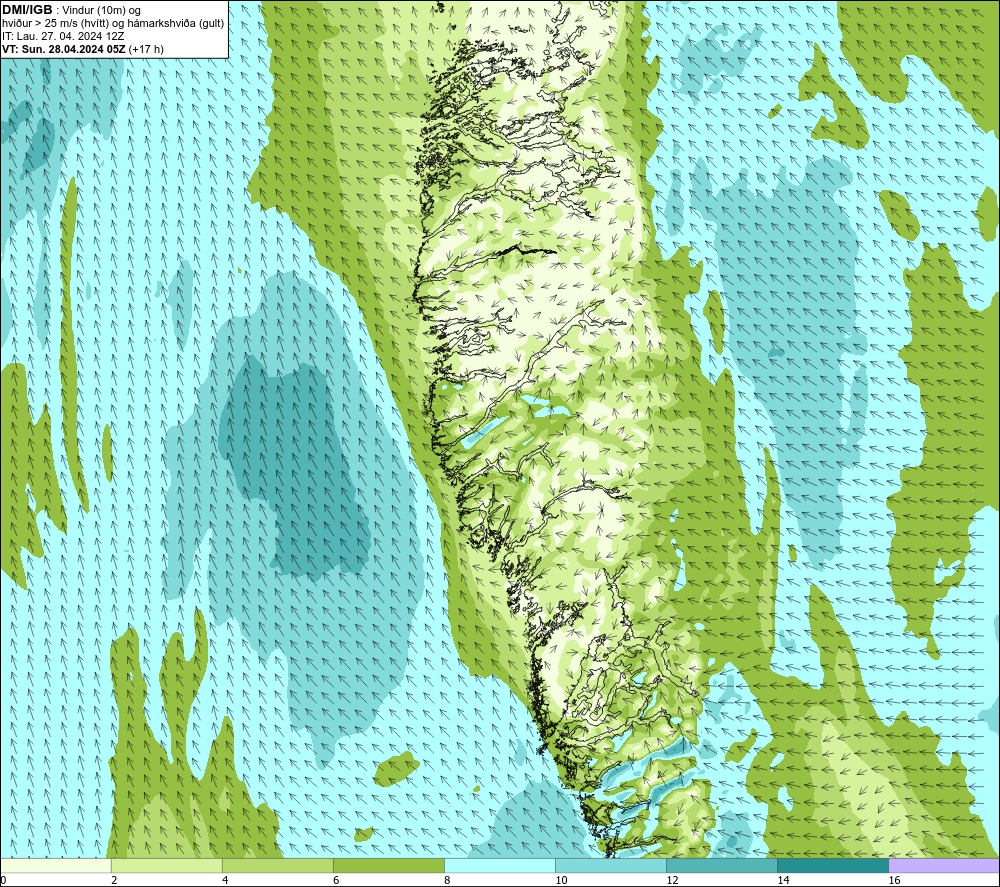
Task: Click the 0–2 m/s pale yellow swatch
Action: 56,866
